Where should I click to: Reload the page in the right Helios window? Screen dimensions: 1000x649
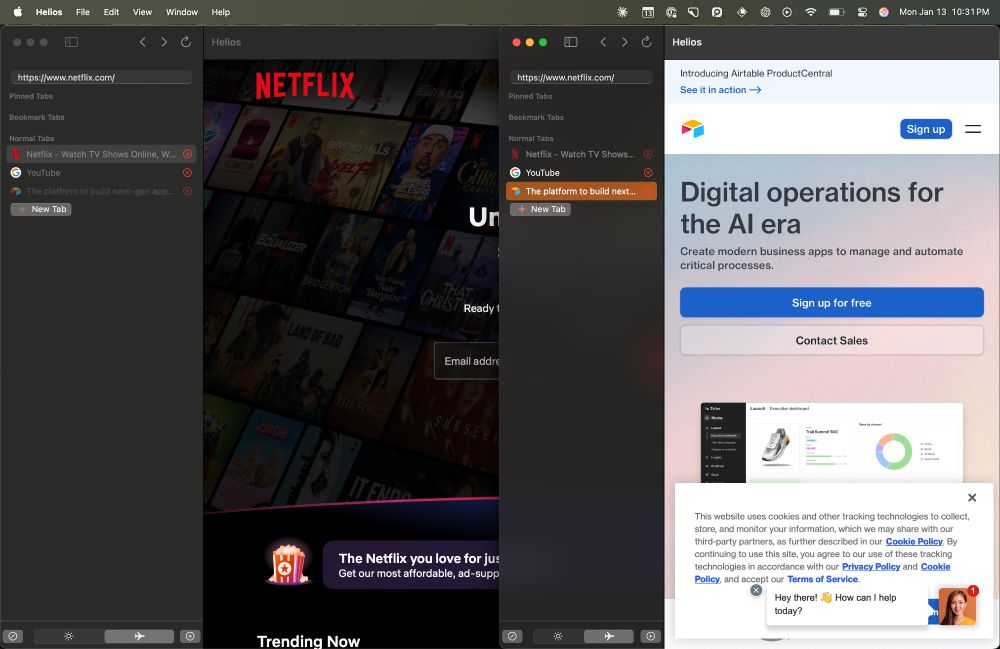point(647,41)
